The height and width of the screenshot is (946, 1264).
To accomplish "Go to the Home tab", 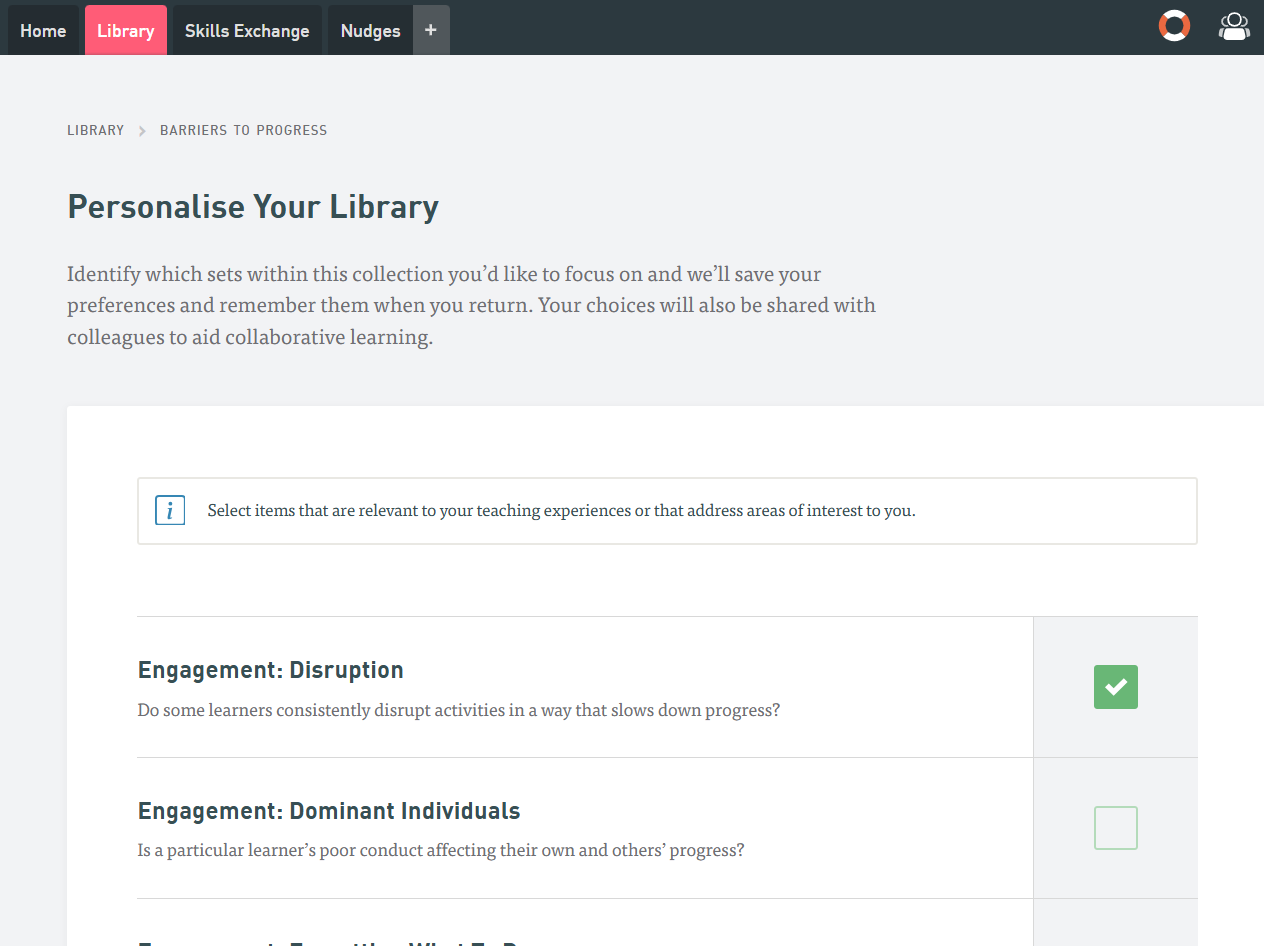I will click(x=43, y=31).
